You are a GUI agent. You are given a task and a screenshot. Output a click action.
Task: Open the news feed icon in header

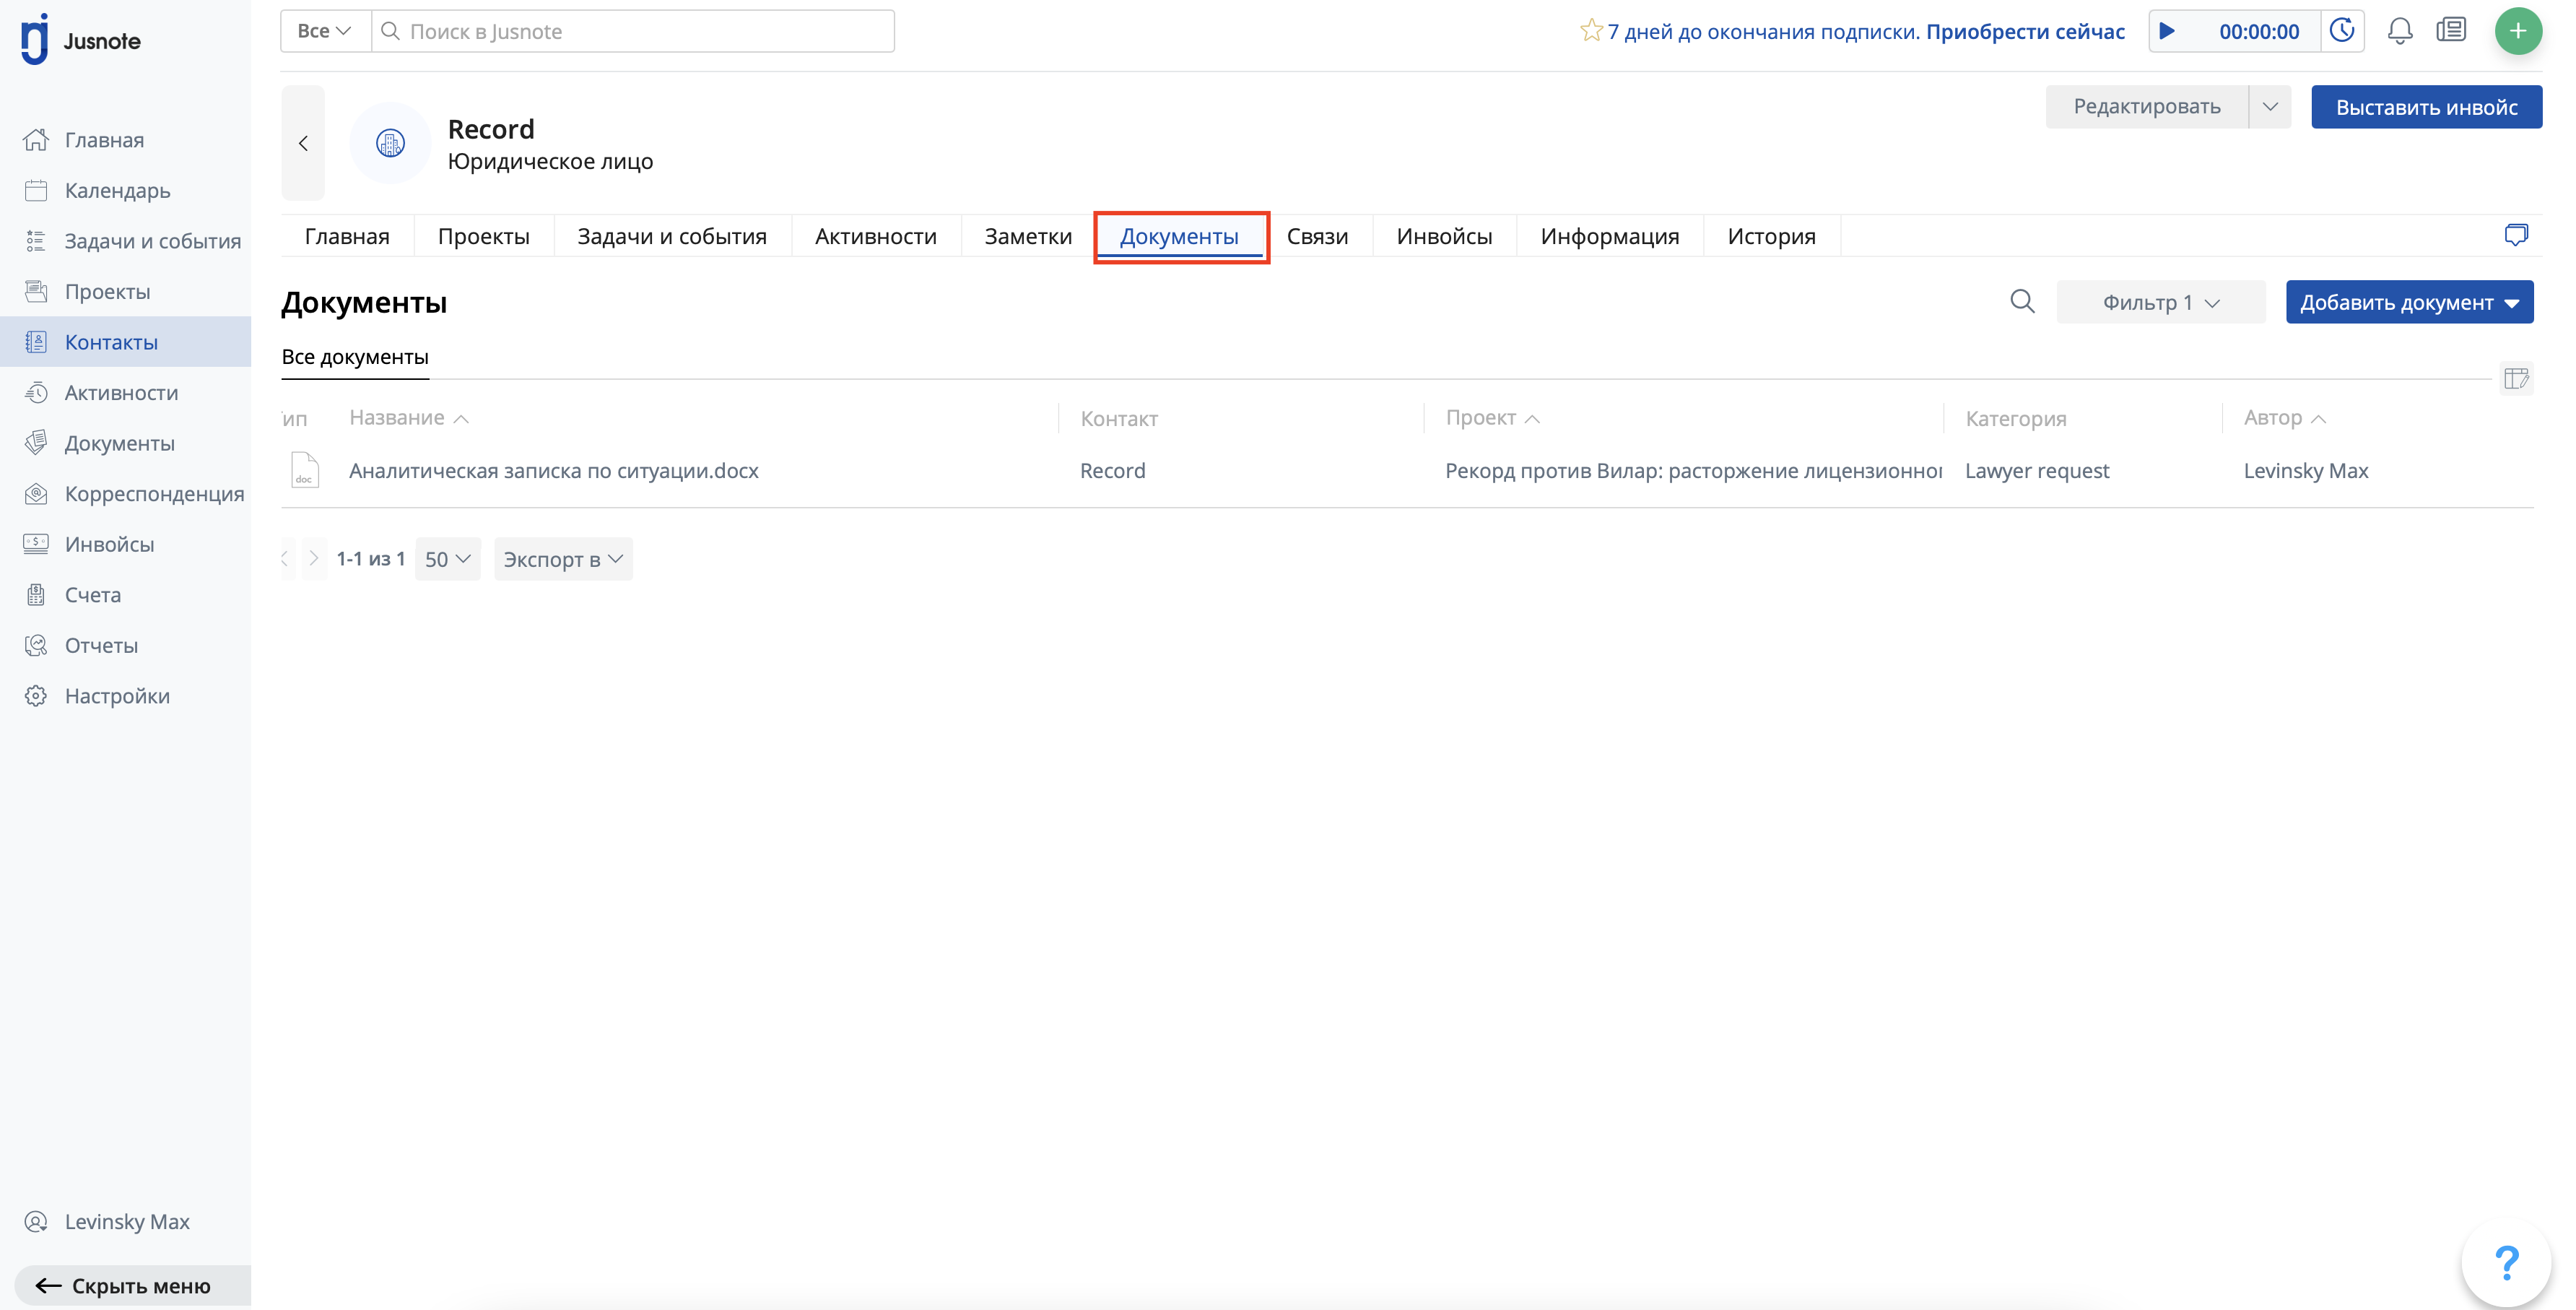point(2451,31)
